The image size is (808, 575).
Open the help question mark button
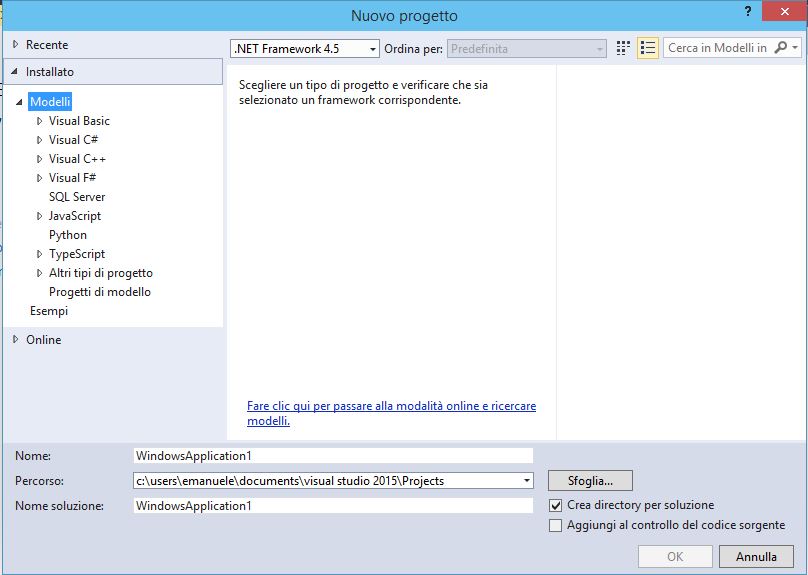point(748,11)
